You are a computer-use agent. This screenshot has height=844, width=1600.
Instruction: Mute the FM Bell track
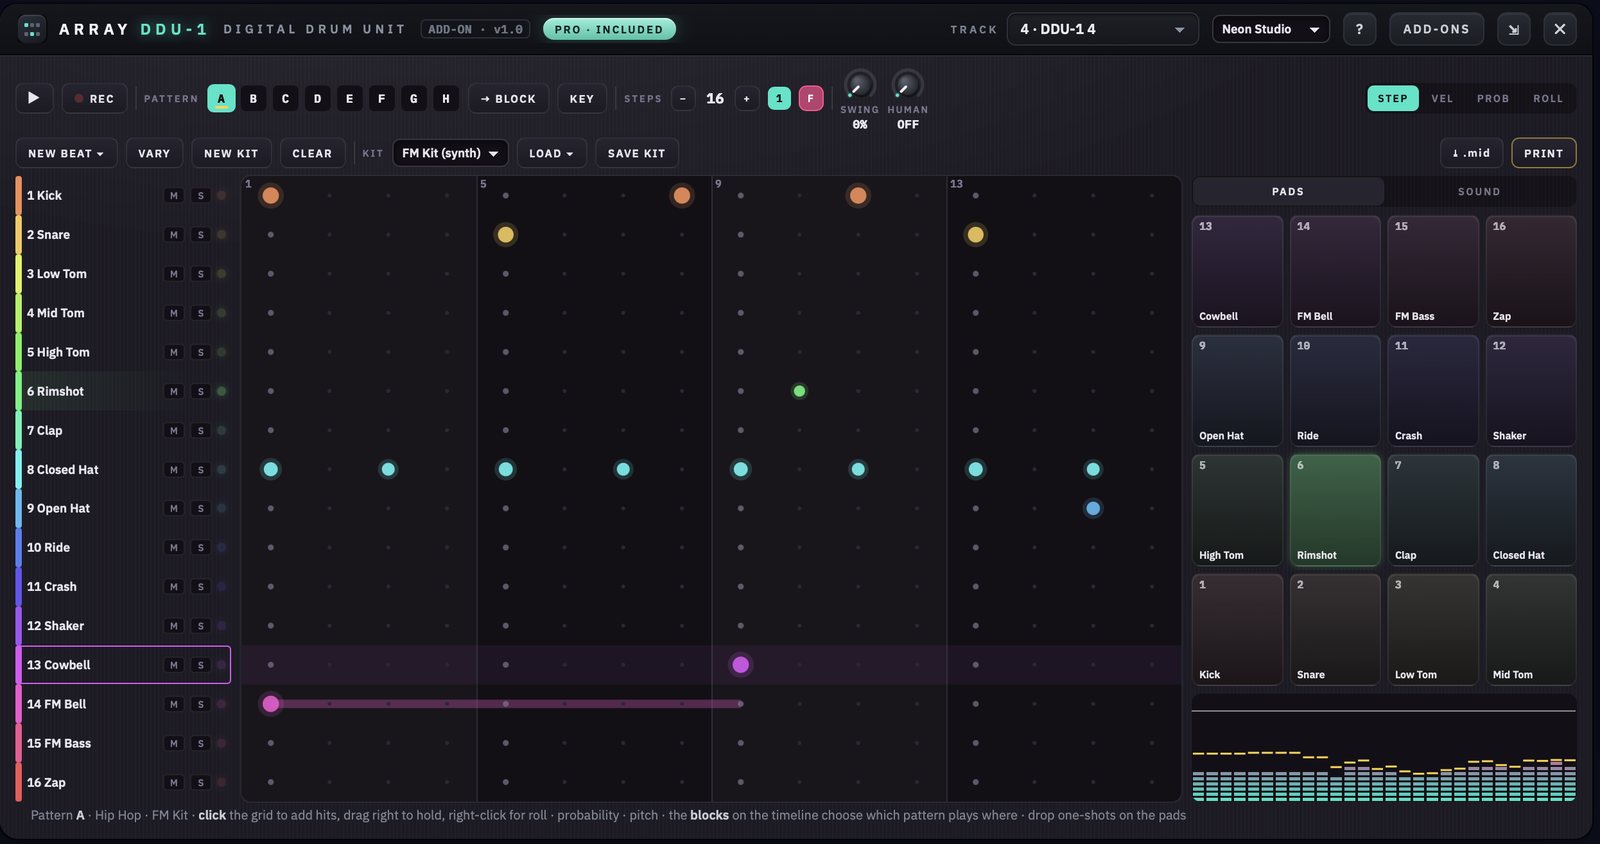click(x=174, y=704)
